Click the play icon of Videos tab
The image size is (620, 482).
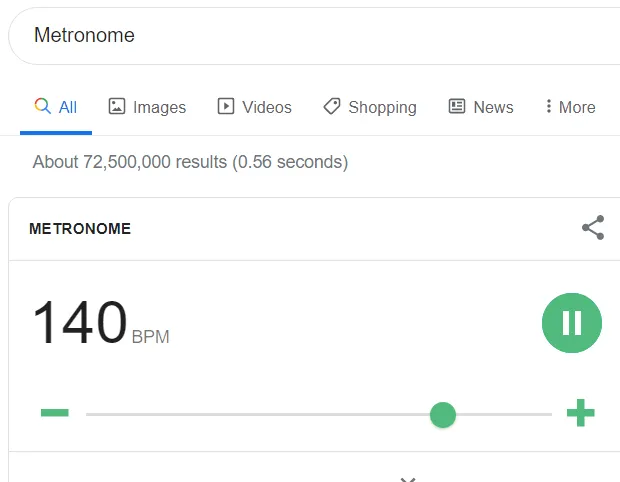226,106
